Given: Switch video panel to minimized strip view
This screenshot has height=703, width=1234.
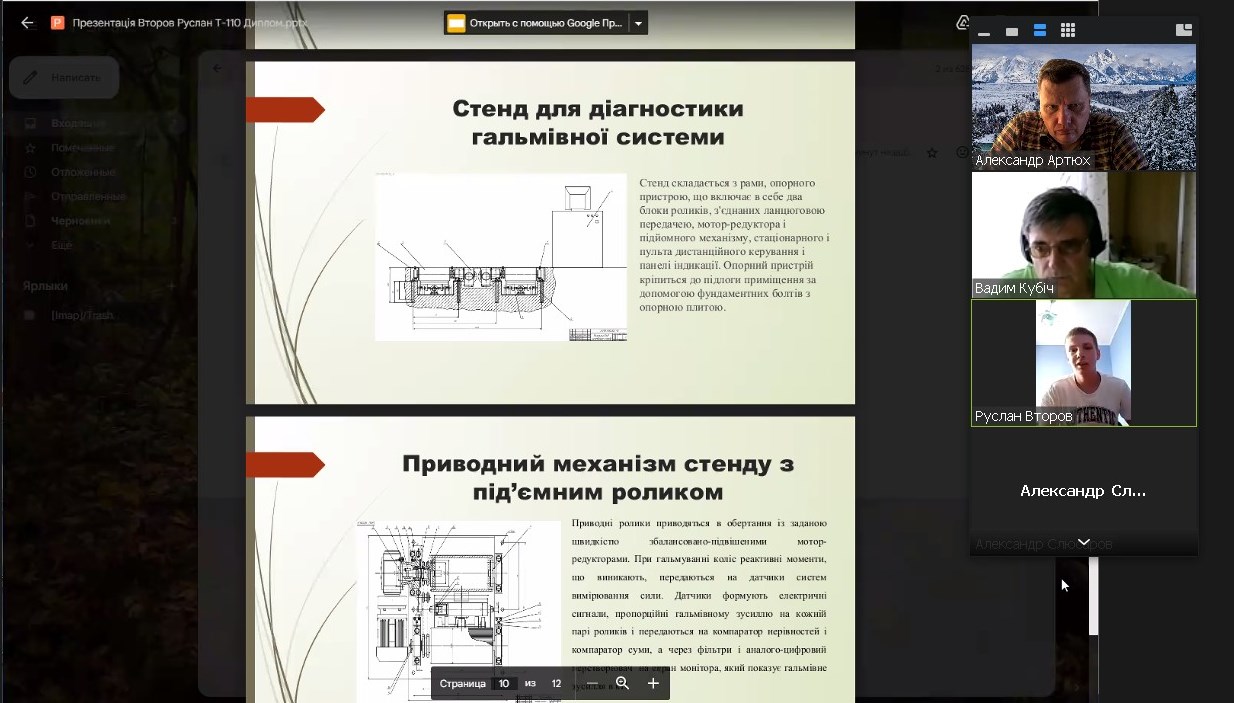Looking at the screenshot, I should coord(984,32).
